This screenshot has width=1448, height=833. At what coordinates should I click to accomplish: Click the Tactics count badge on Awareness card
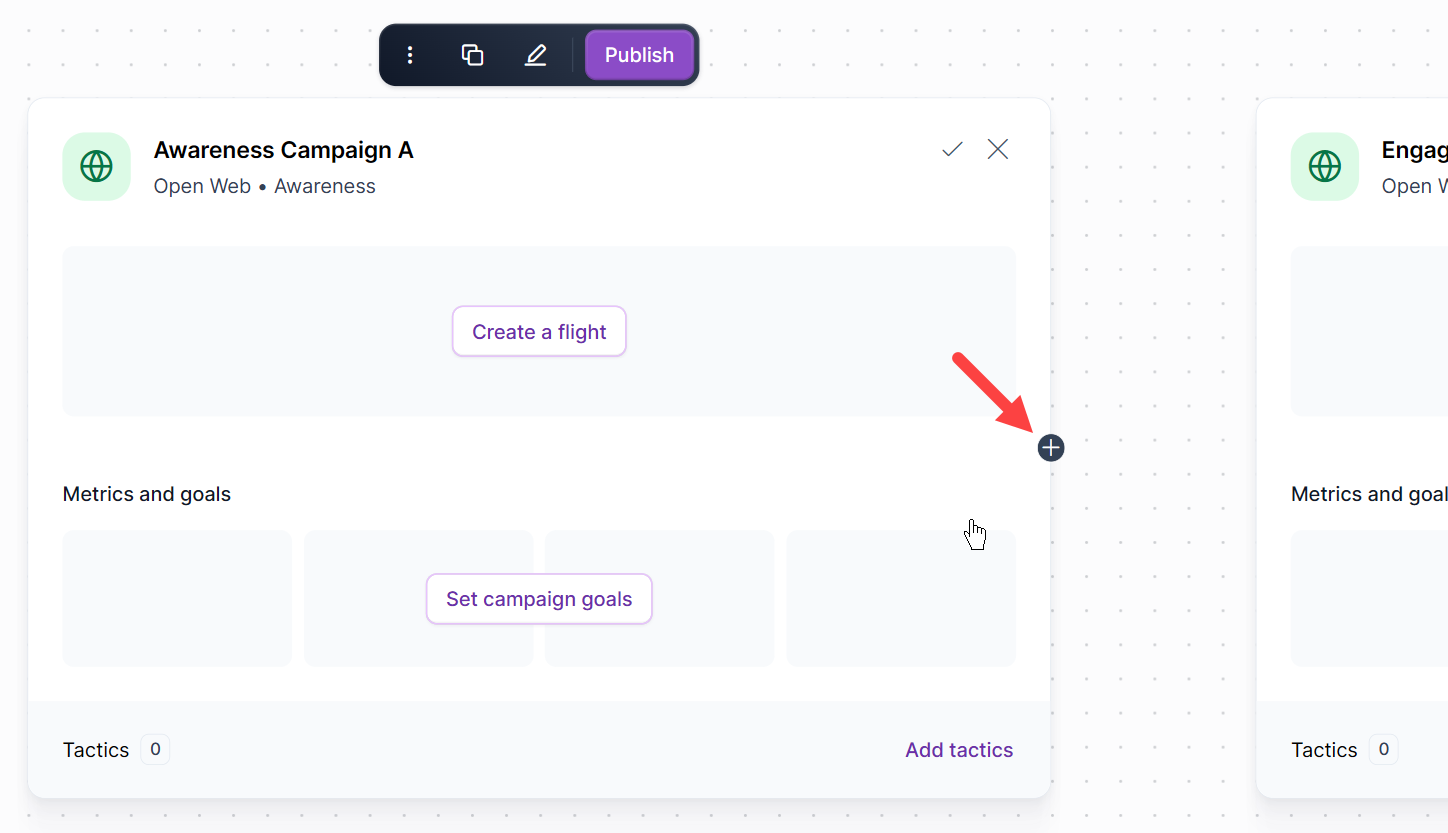pos(155,749)
